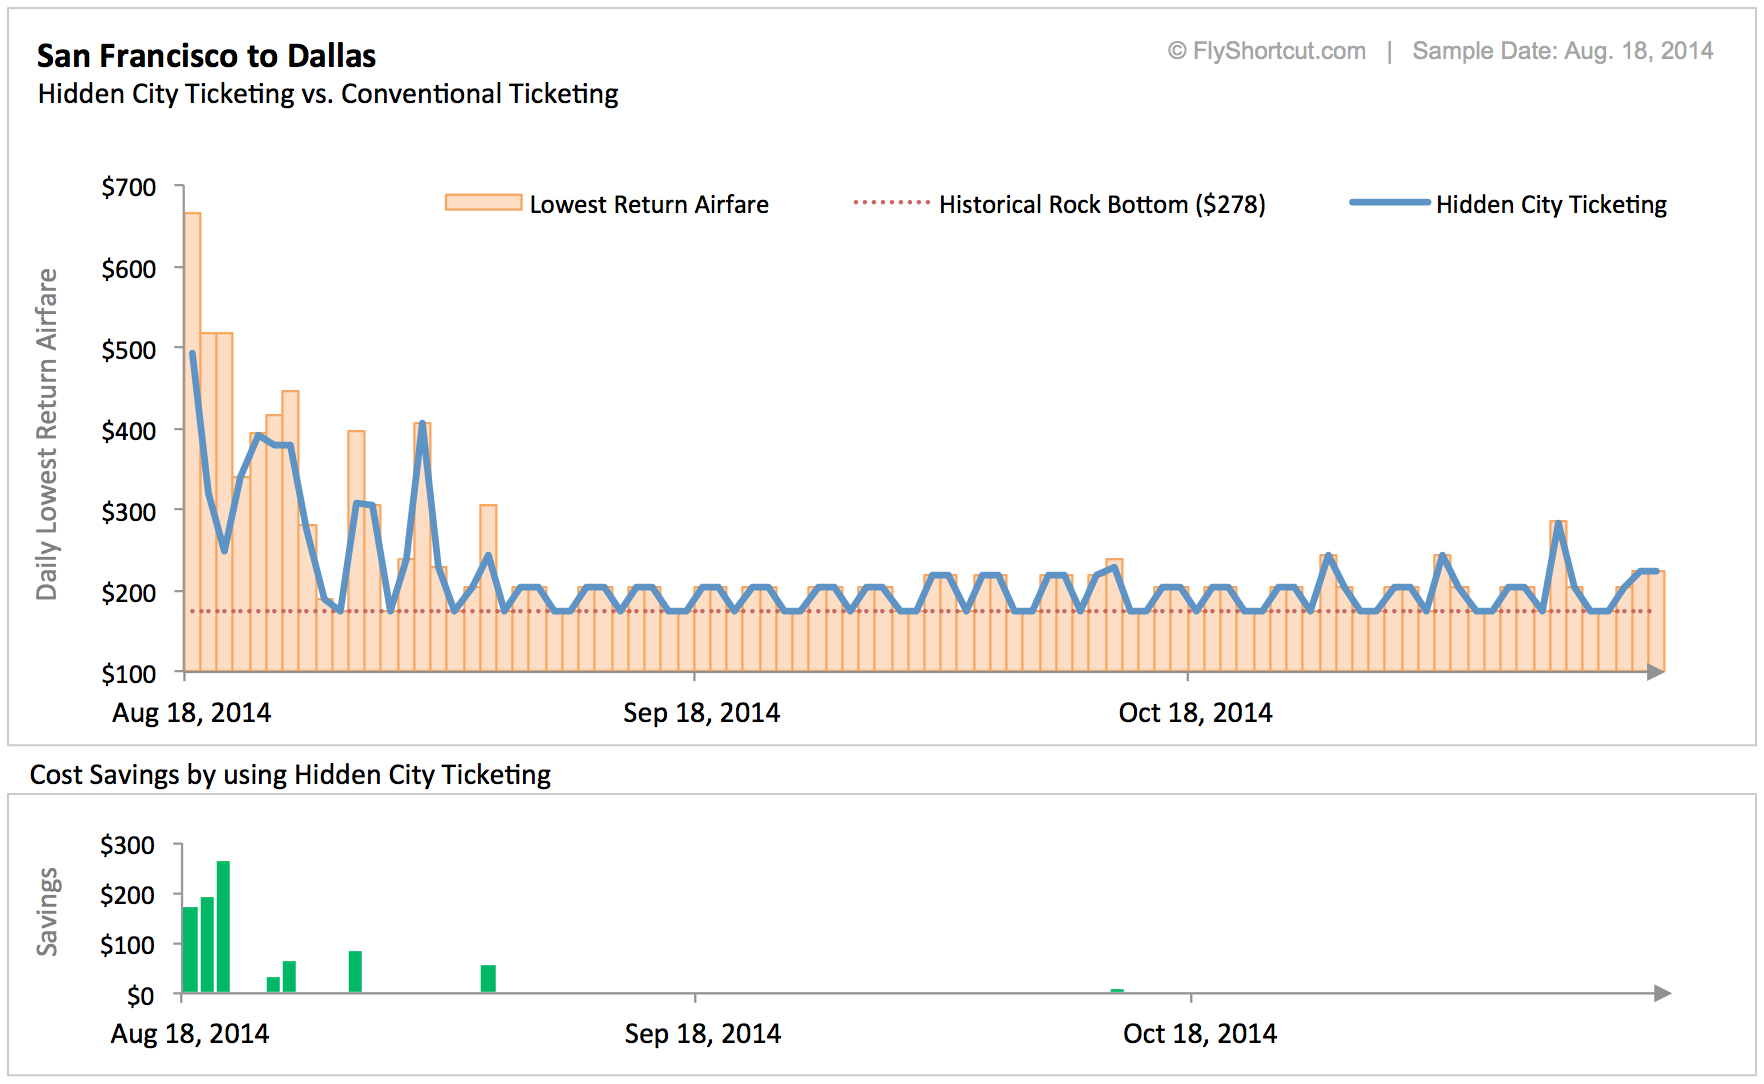Screen dimensions: 1764x1084
Task: Click the Hidden City Ticketing blue legend line
Action: pos(1390,203)
